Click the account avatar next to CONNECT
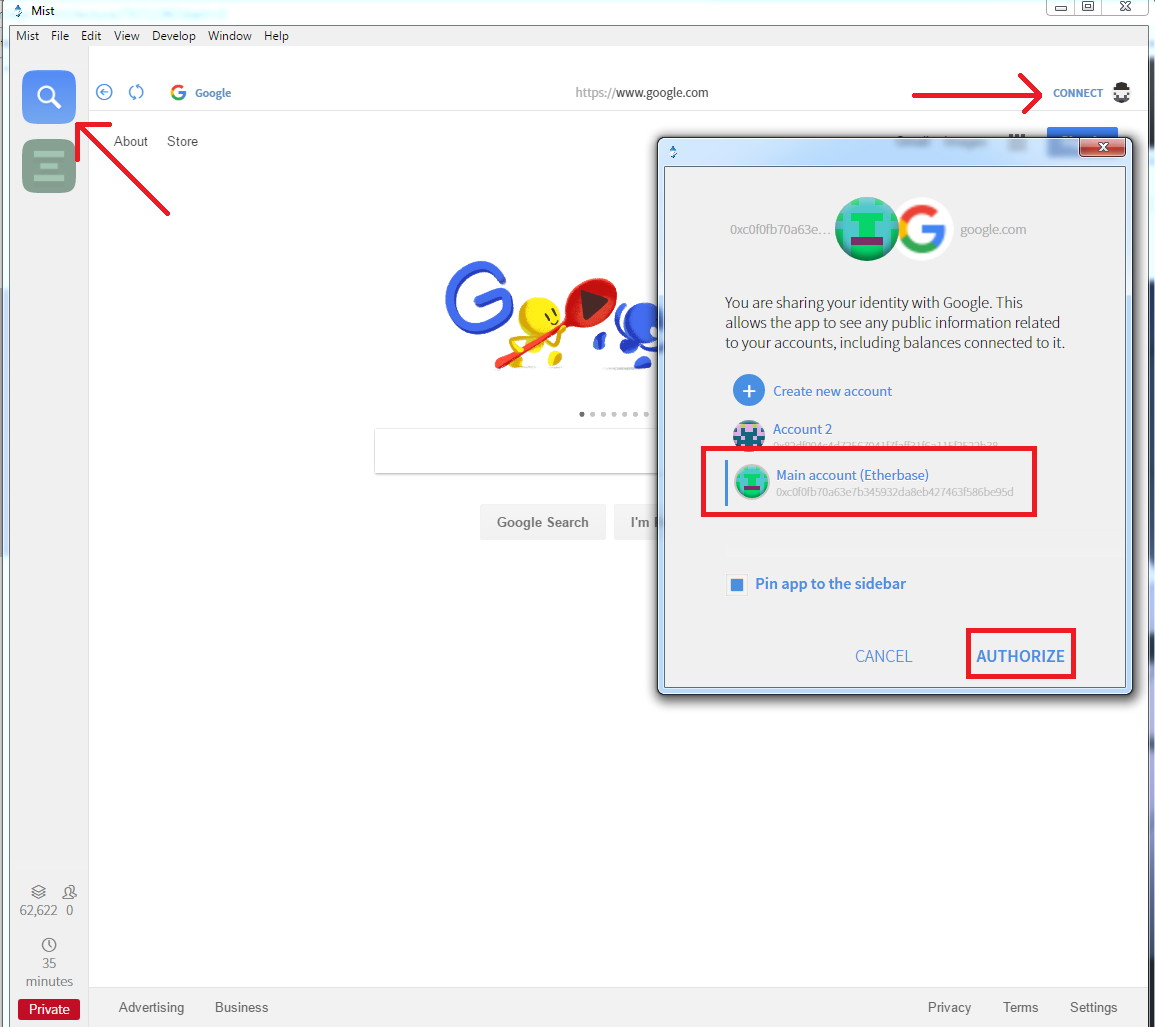 pos(1121,92)
